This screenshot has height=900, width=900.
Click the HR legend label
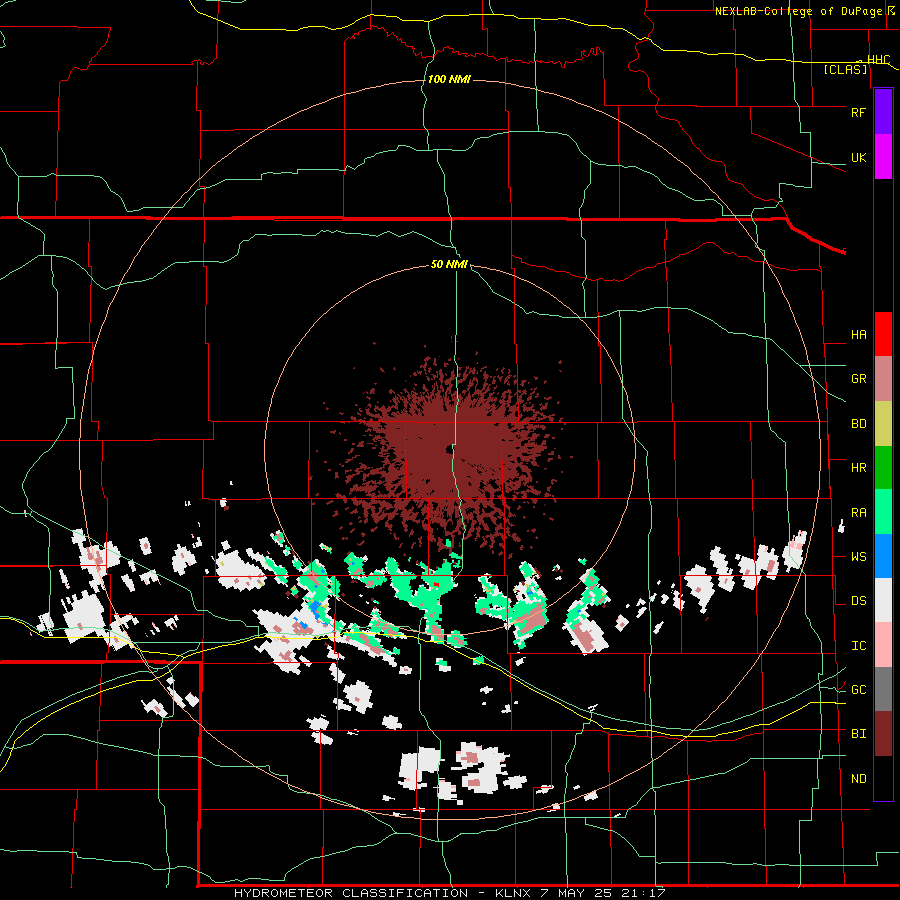(858, 468)
